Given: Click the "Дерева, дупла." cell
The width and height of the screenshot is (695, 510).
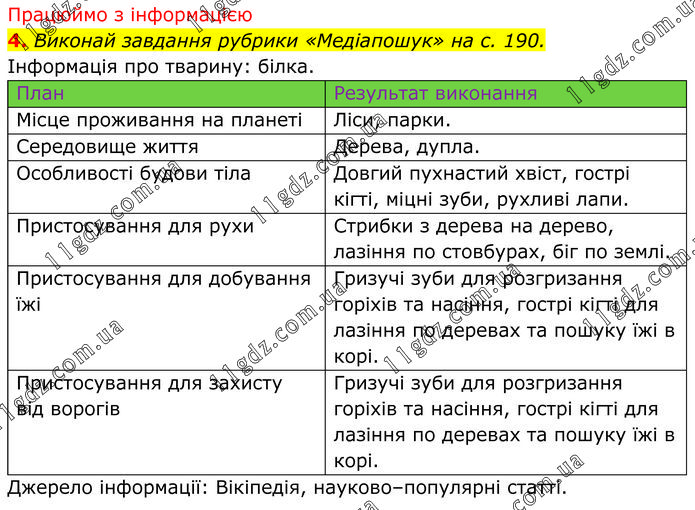Looking at the screenshot, I should click(x=408, y=147).
